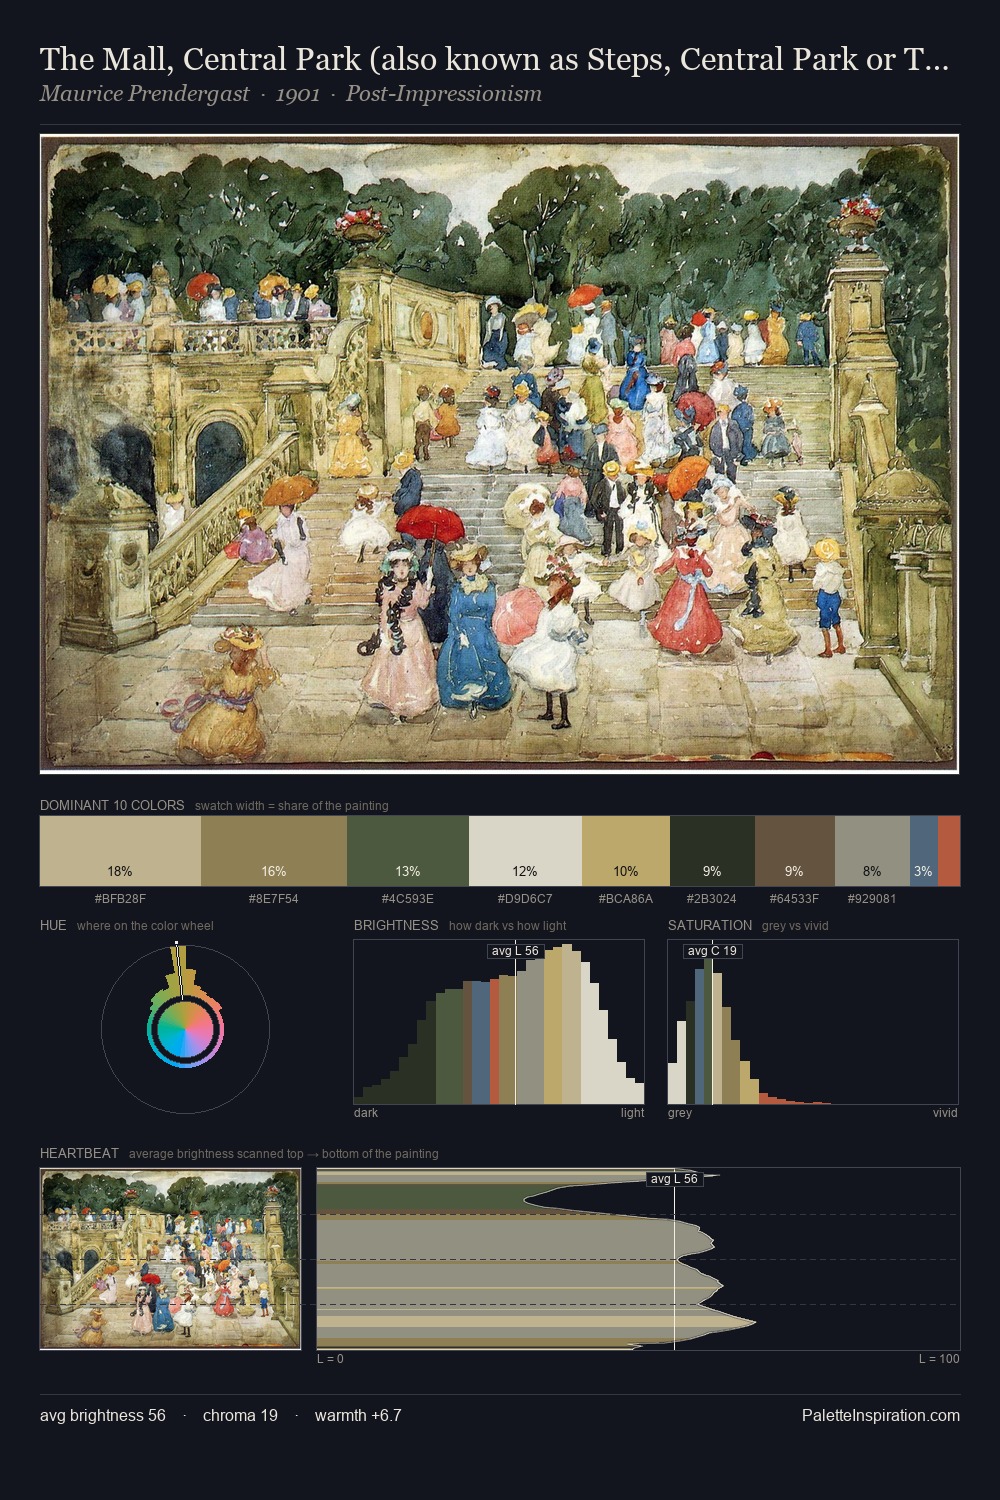The width and height of the screenshot is (1000, 1500).
Task: Click the brightness histogram chart
Action: pyautogui.click(x=499, y=1022)
